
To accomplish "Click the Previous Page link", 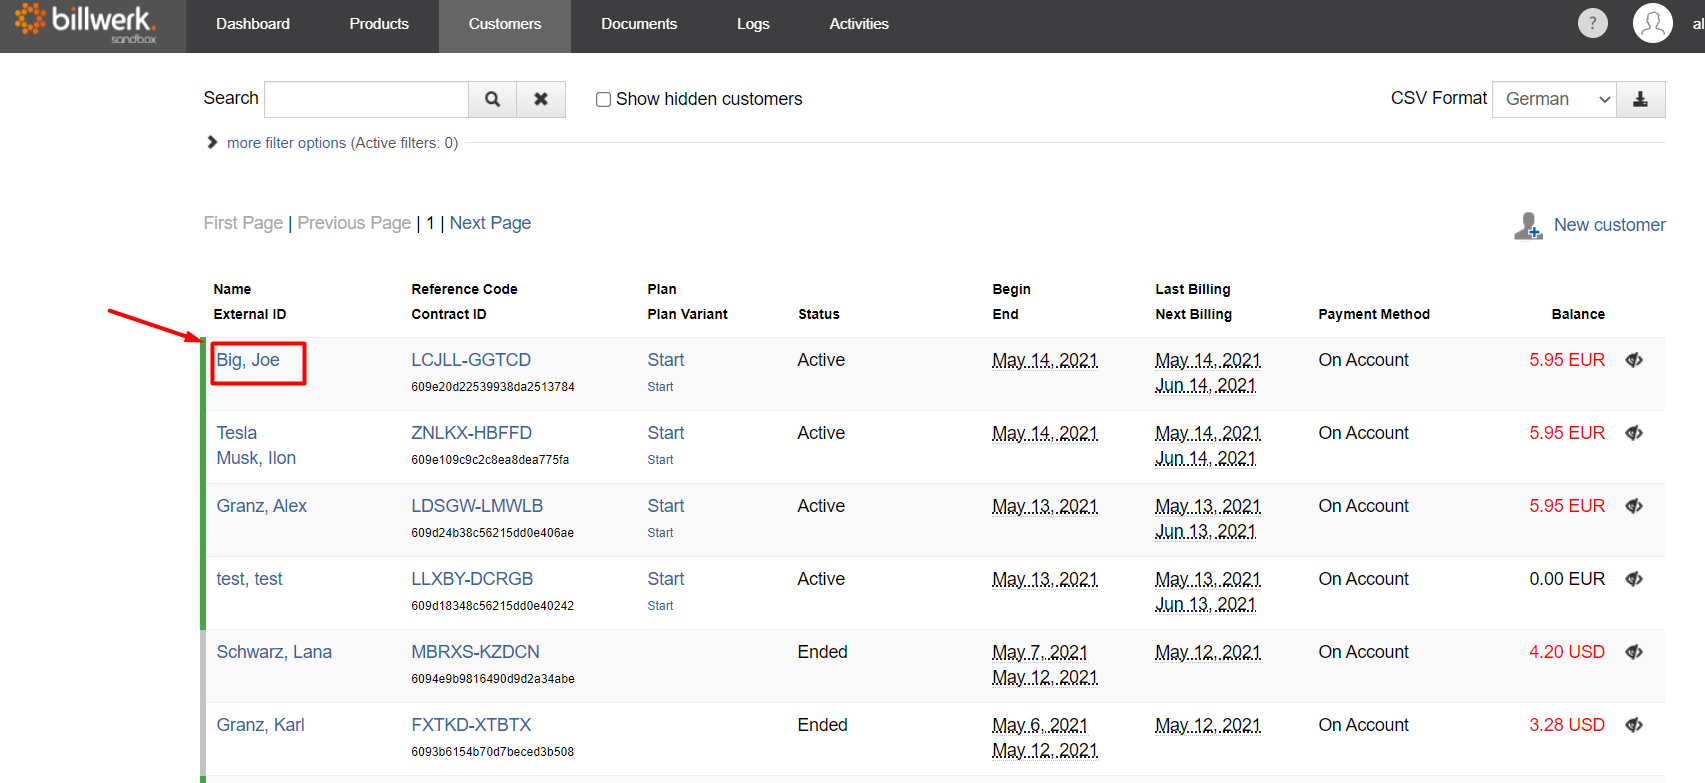I will [354, 223].
